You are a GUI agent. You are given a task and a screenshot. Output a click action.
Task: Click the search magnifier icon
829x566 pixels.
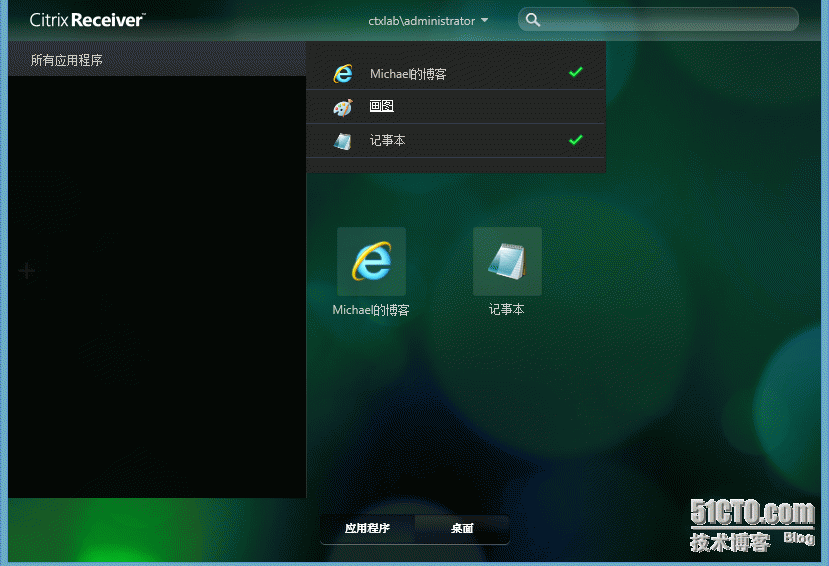pyautogui.click(x=532, y=20)
